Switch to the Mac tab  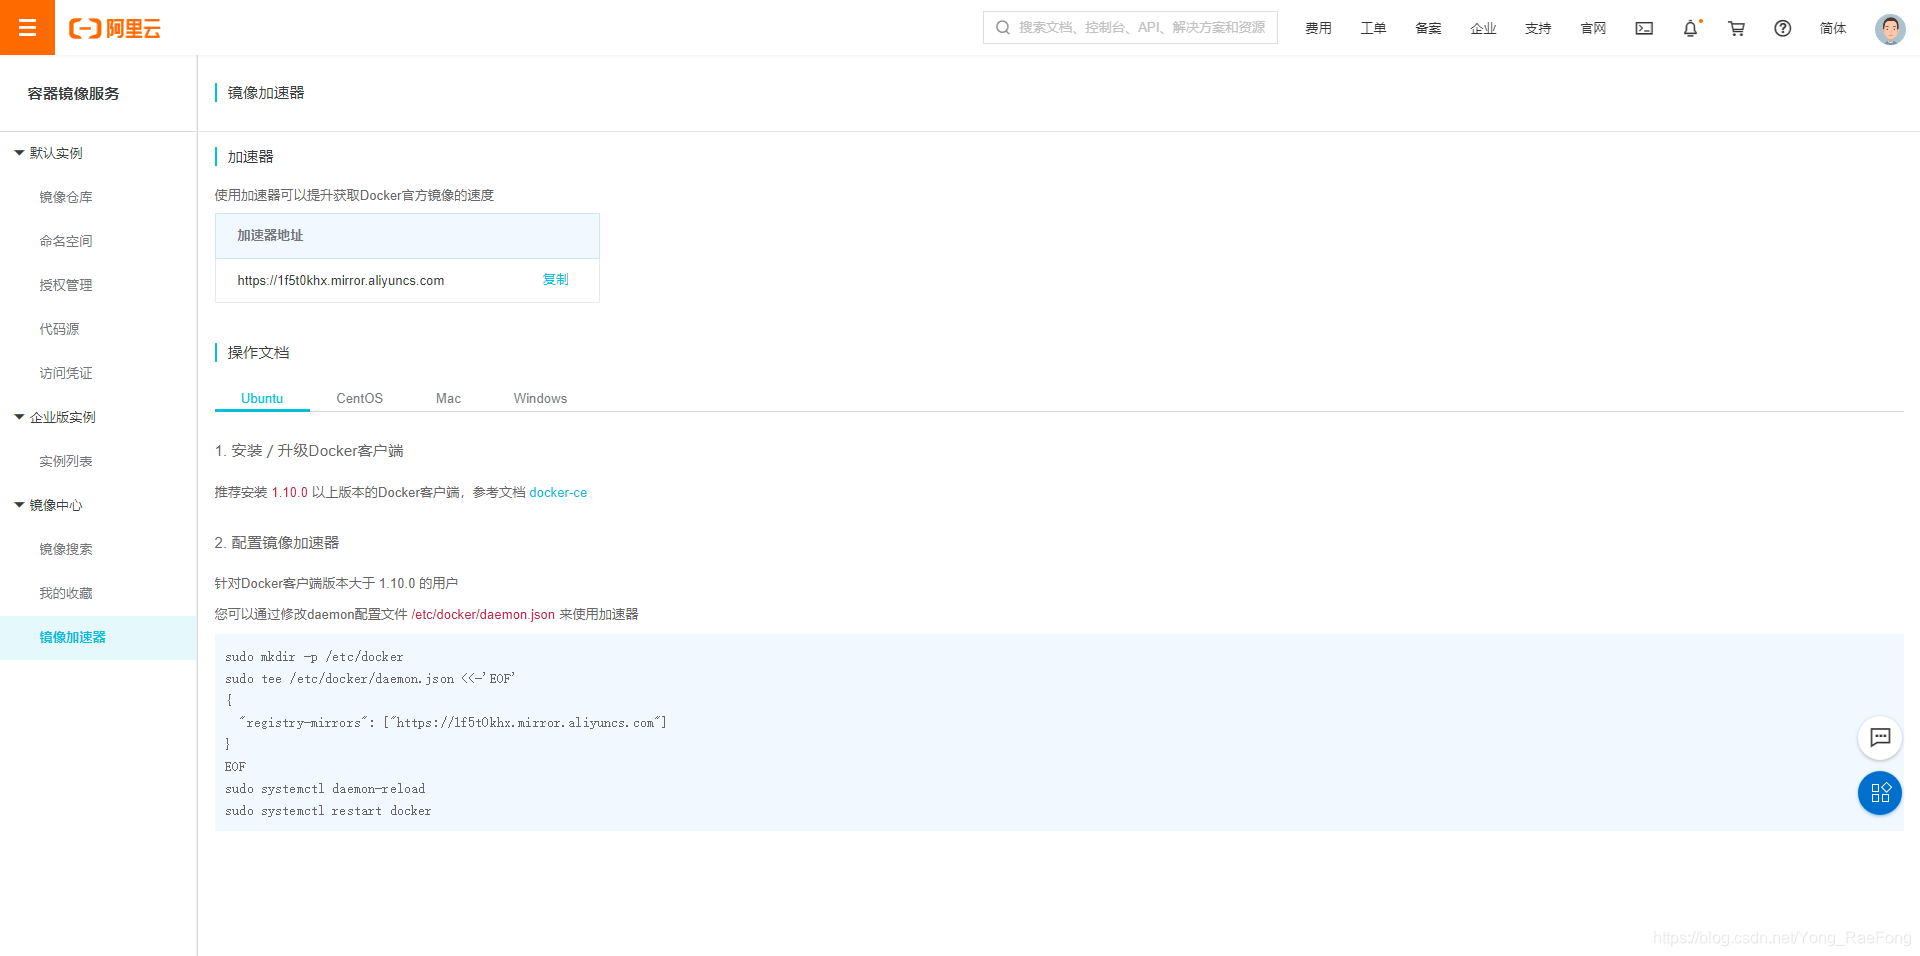[x=449, y=398]
